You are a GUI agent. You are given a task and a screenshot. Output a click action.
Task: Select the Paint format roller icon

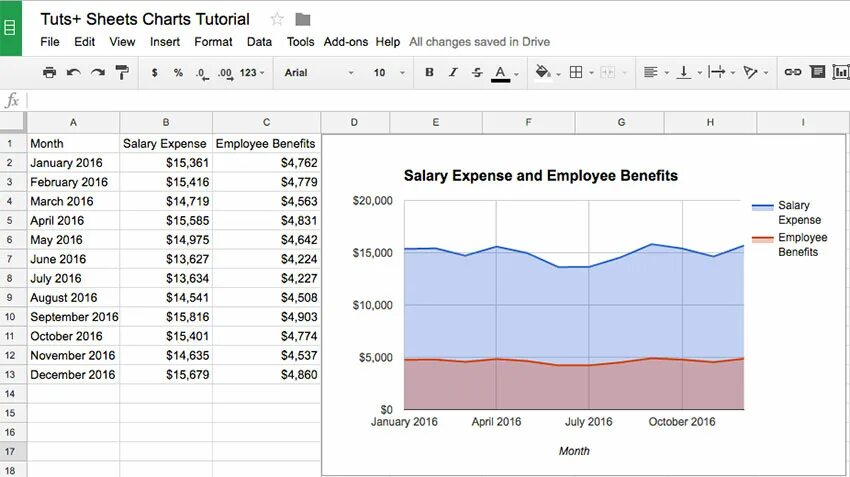pos(123,72)
